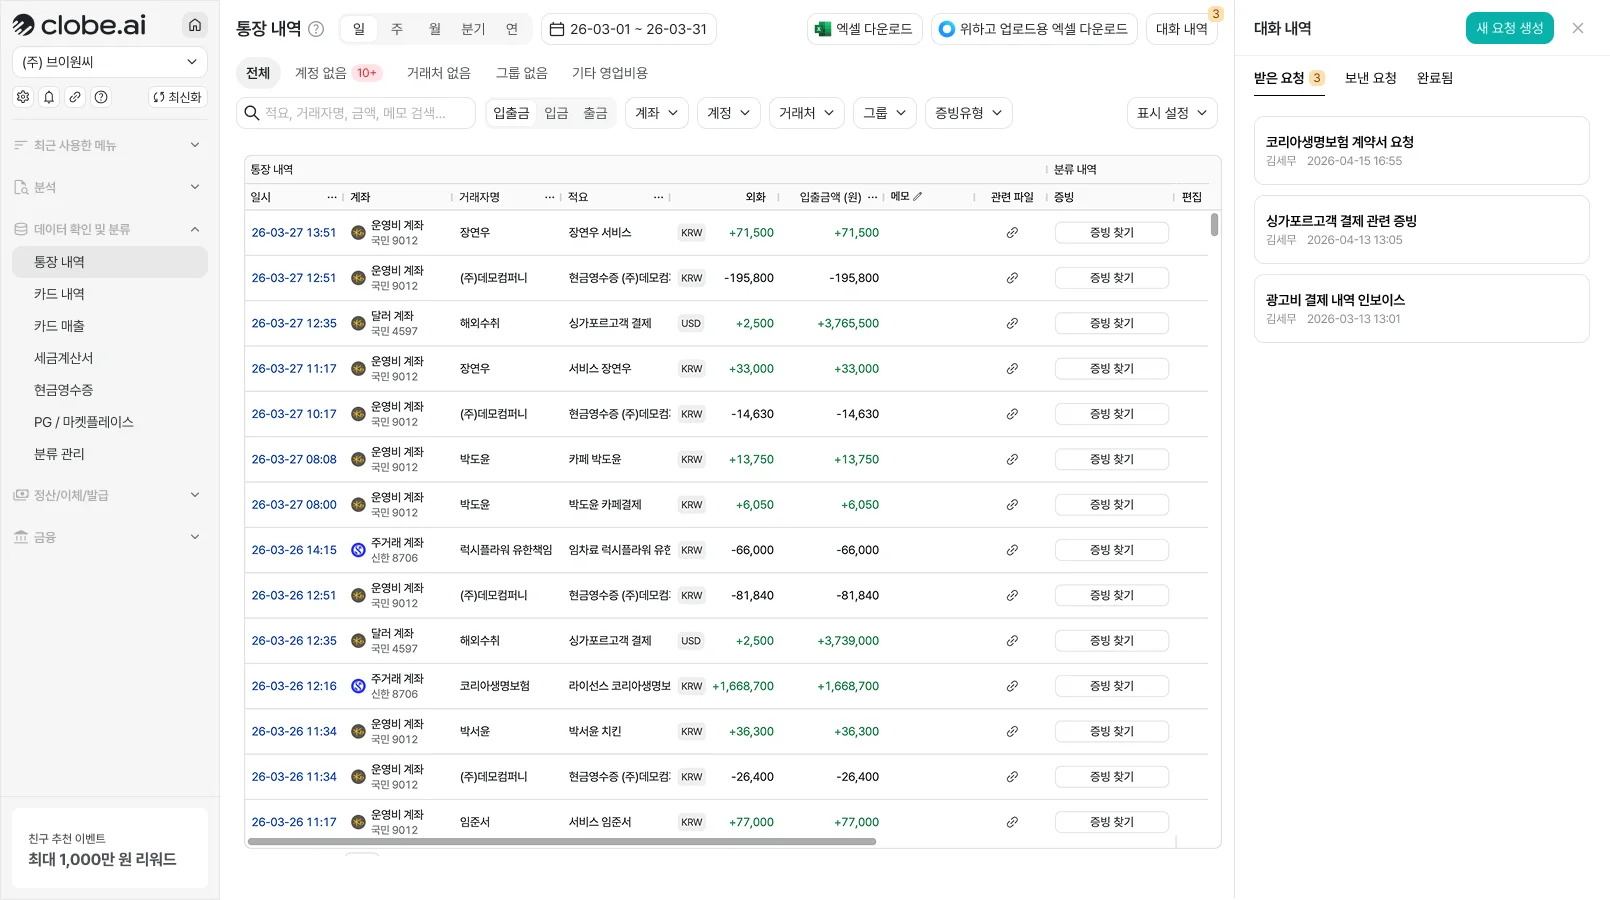Click the 새 요청 생성 button
This screenshot has width=1610, height=900.
tap(1509, 28)
